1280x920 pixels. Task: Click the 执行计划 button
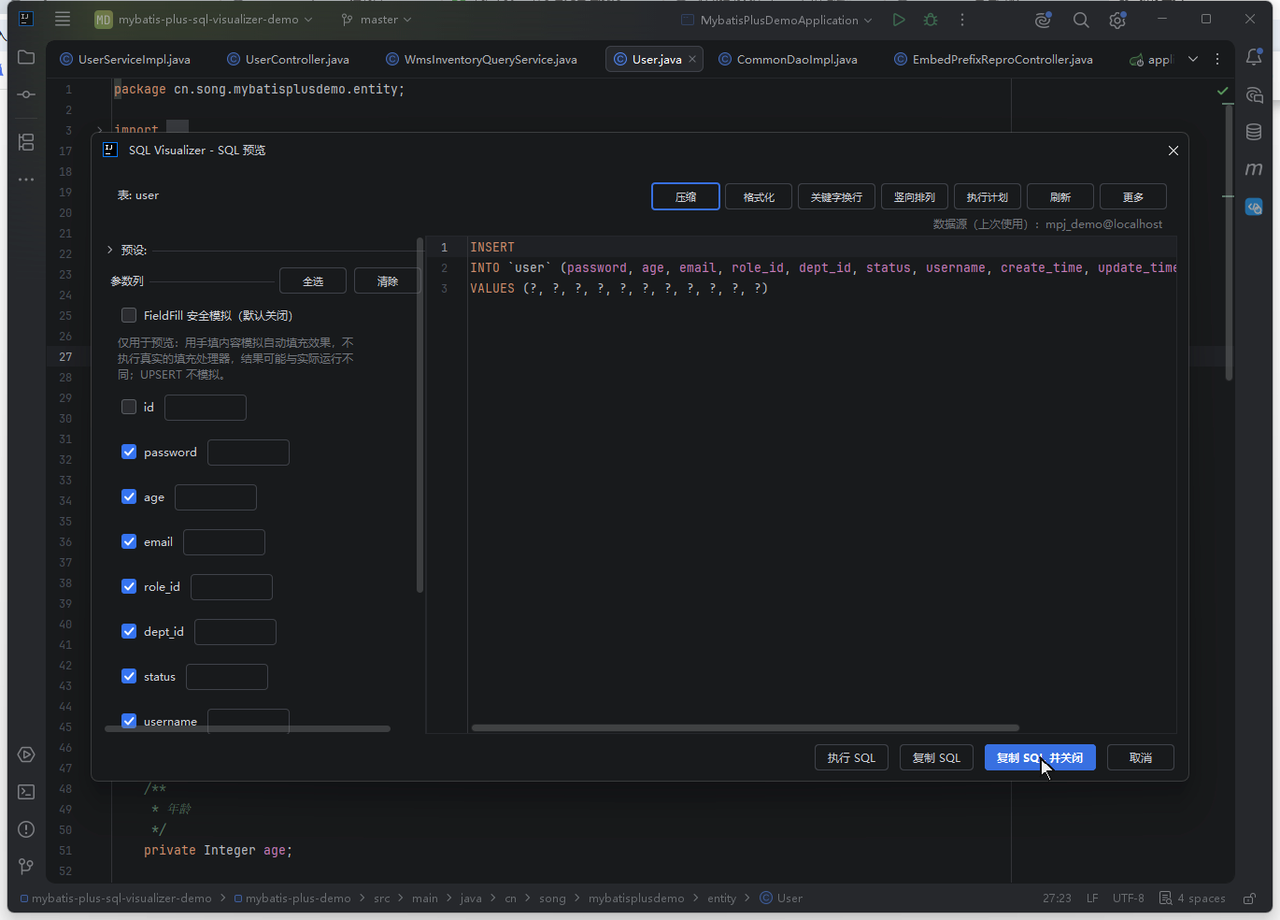(x=987, y=197)
